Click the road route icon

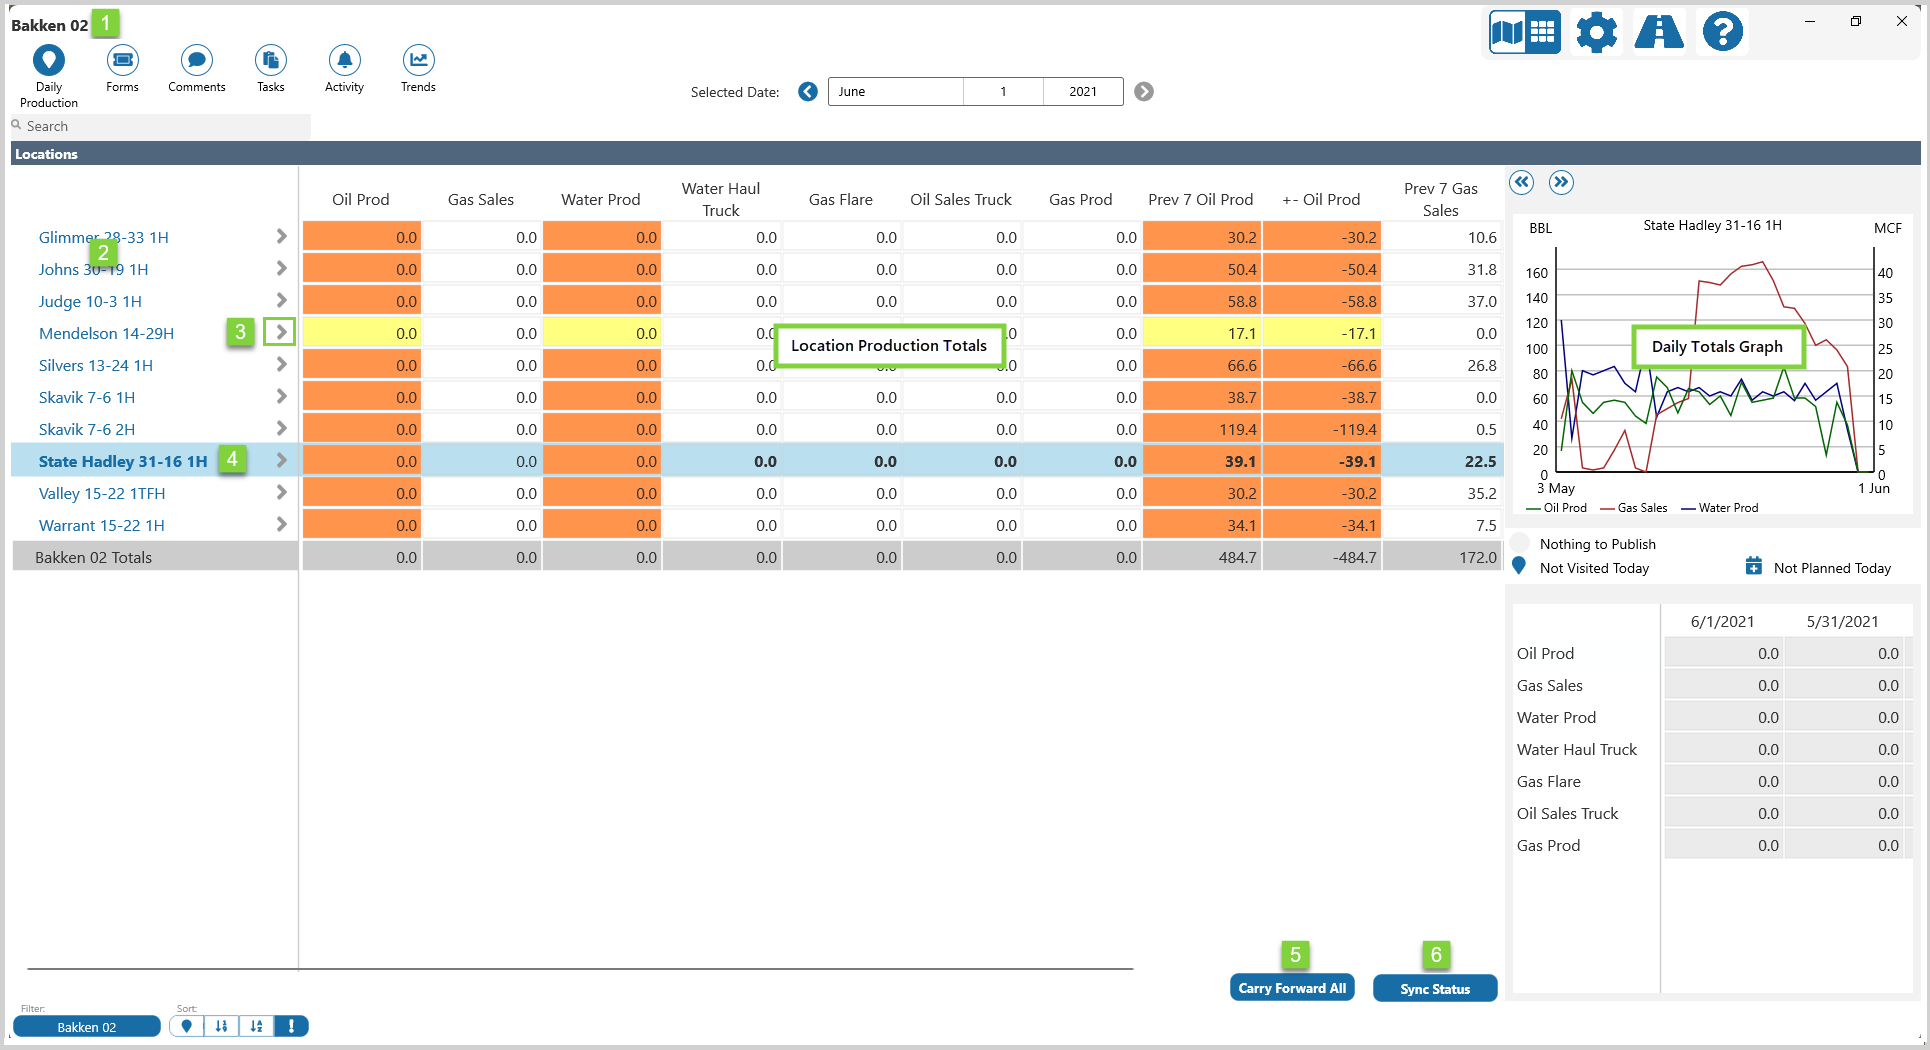1659,33
